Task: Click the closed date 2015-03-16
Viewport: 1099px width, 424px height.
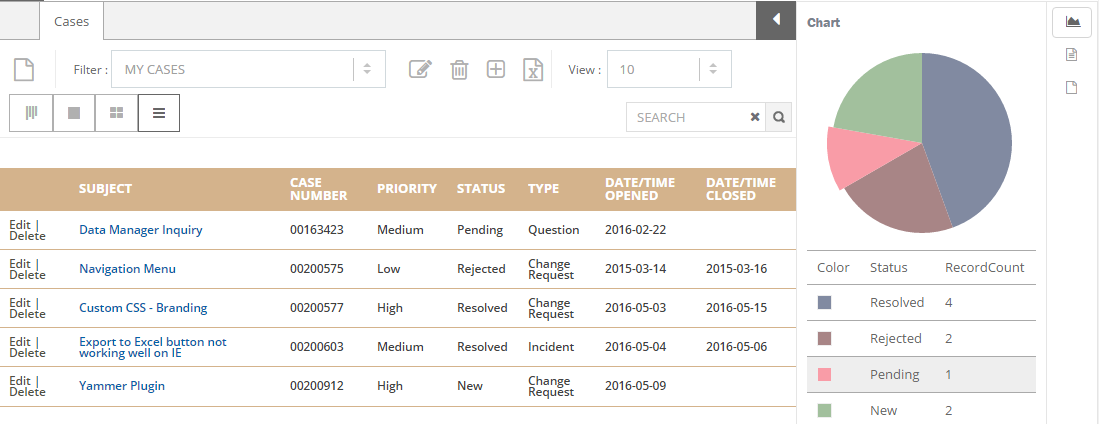Action: tap(737, 268)
